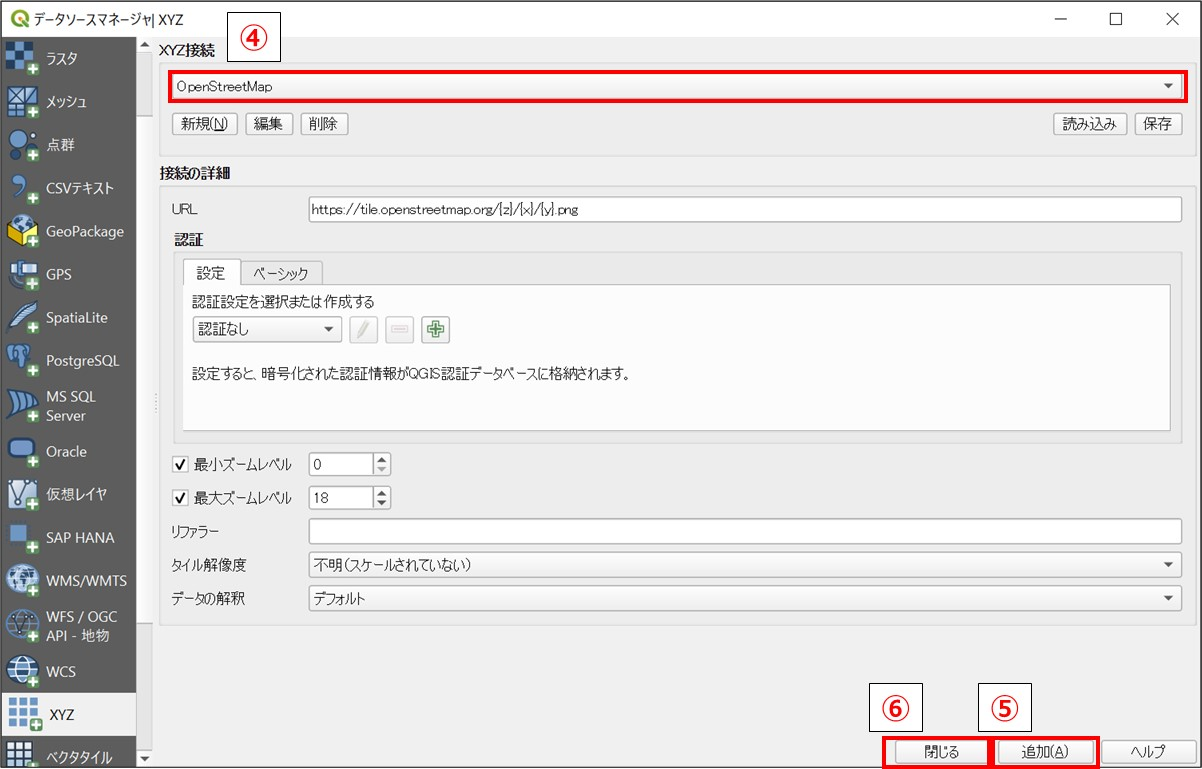Open the Vector Tile (ベクタタイル) source
The height and width of the screenshot is (769, 1202).
[x=68, y=754]
